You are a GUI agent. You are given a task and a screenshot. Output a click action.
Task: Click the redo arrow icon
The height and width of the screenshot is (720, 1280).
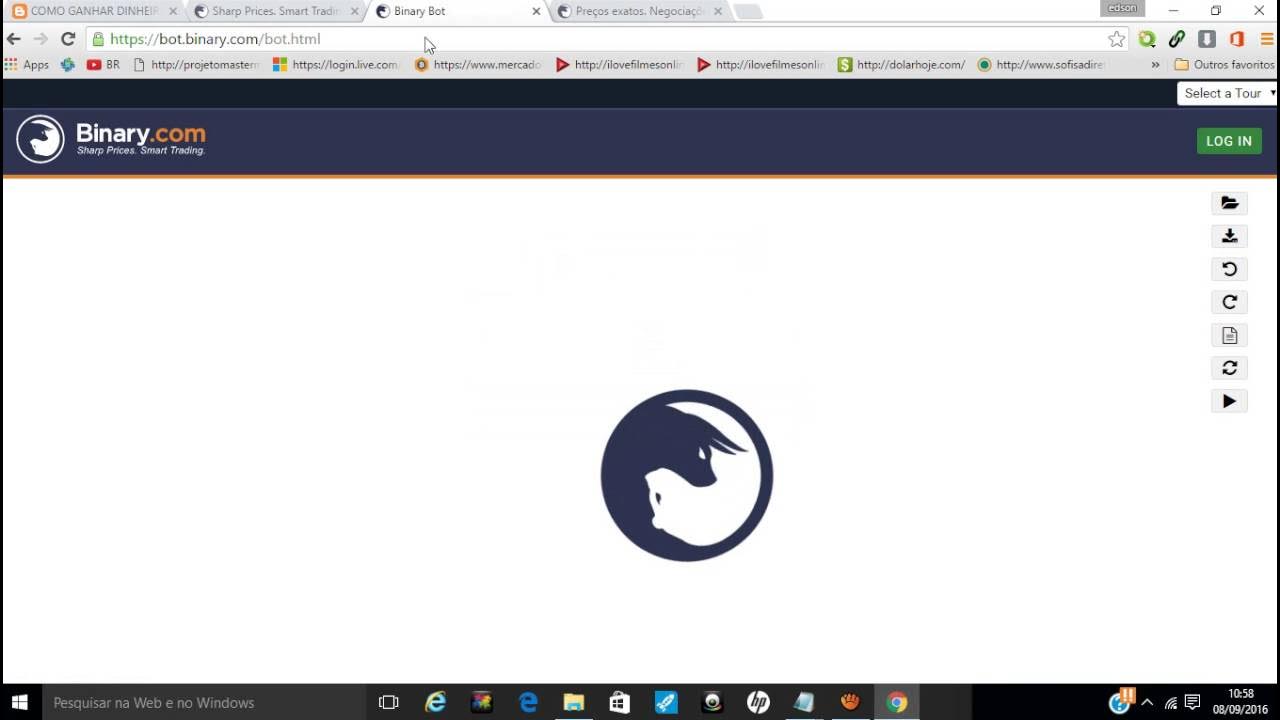point(1229,302)
